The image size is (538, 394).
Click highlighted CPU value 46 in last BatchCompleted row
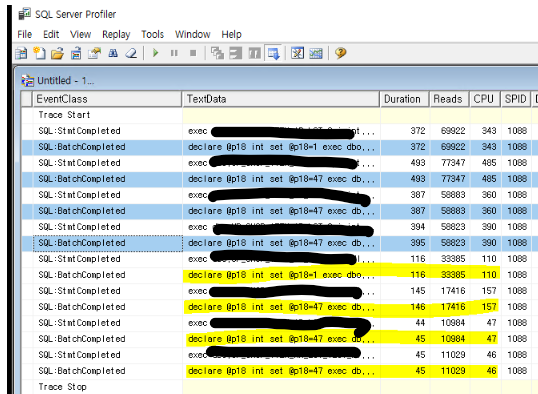coord(491,371)
